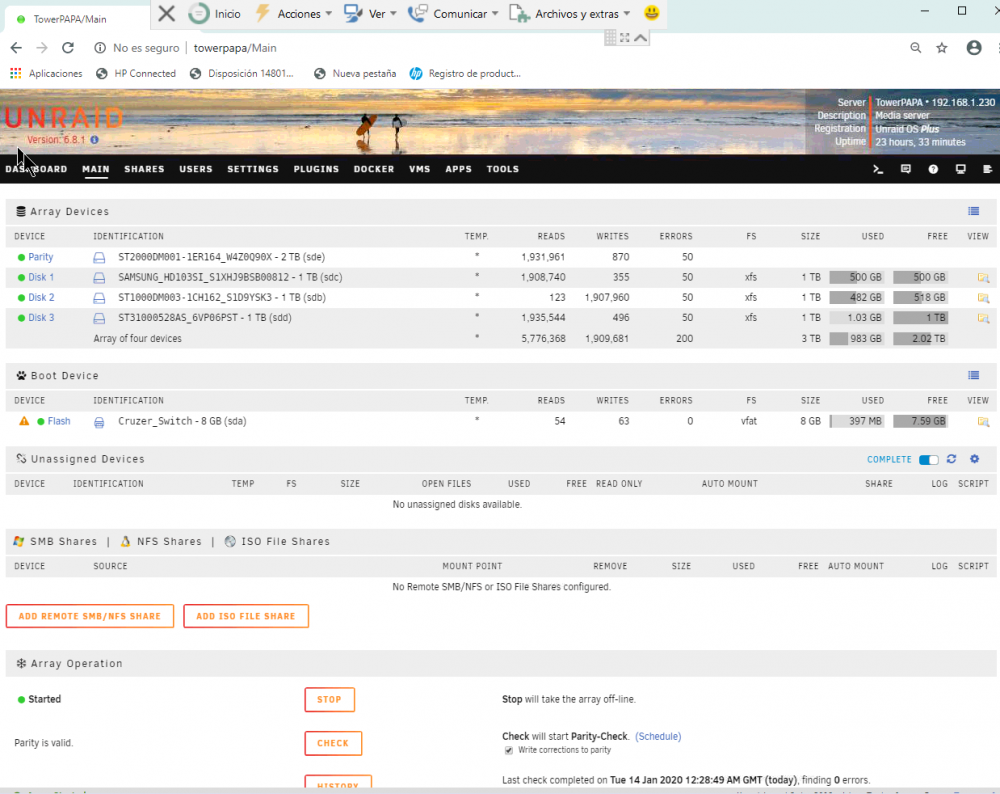
Task: Open the parity check Schedule link
Action: coord(658,737)
